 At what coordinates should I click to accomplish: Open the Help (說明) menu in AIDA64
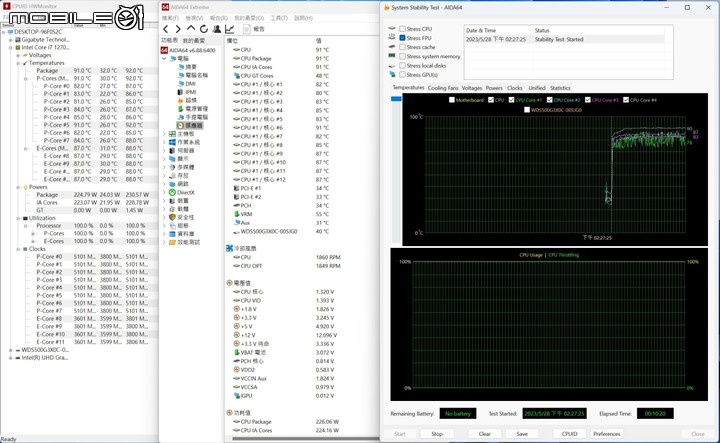click(303, 18)
